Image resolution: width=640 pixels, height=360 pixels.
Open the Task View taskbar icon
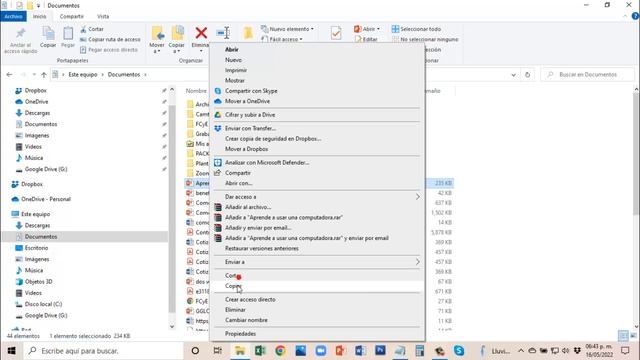point(218,351)
